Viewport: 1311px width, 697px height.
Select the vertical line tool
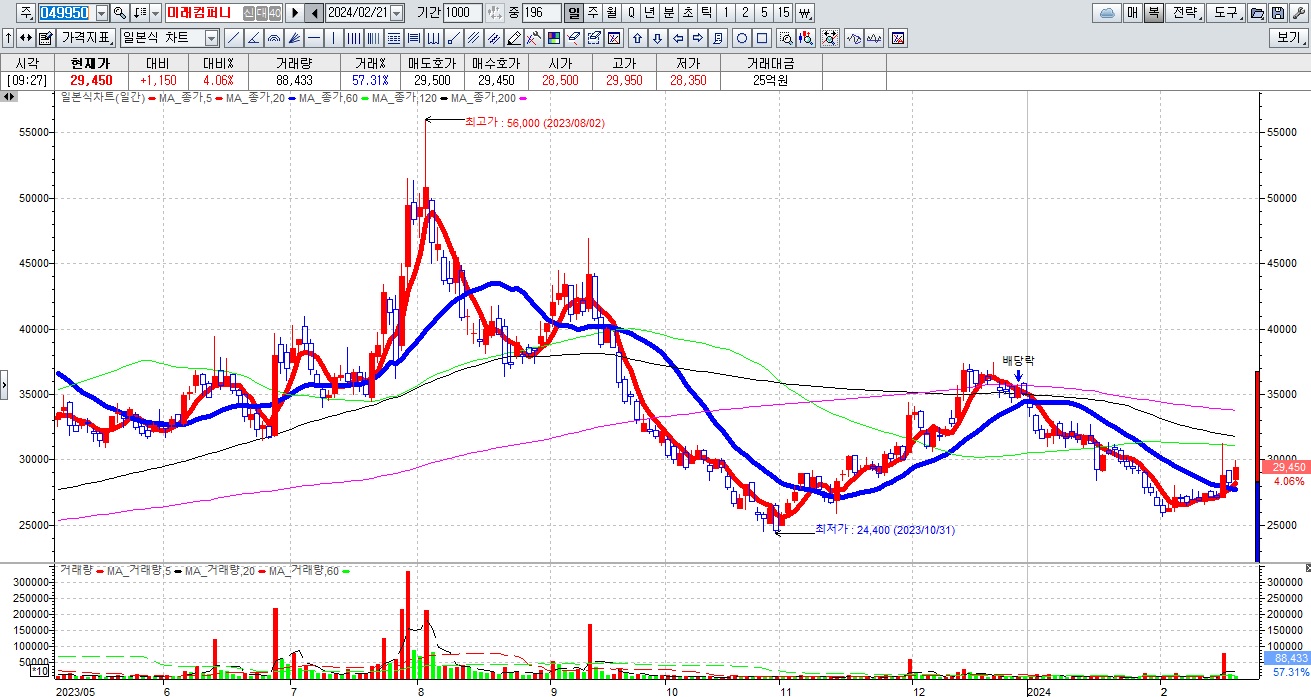point(334,38)
